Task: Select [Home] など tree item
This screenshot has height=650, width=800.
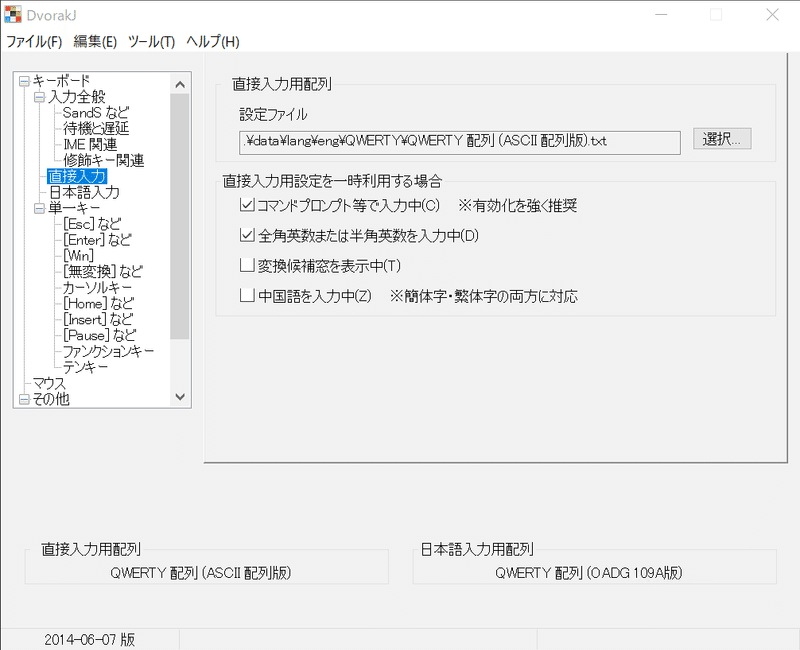Action: tap(98, 304)
